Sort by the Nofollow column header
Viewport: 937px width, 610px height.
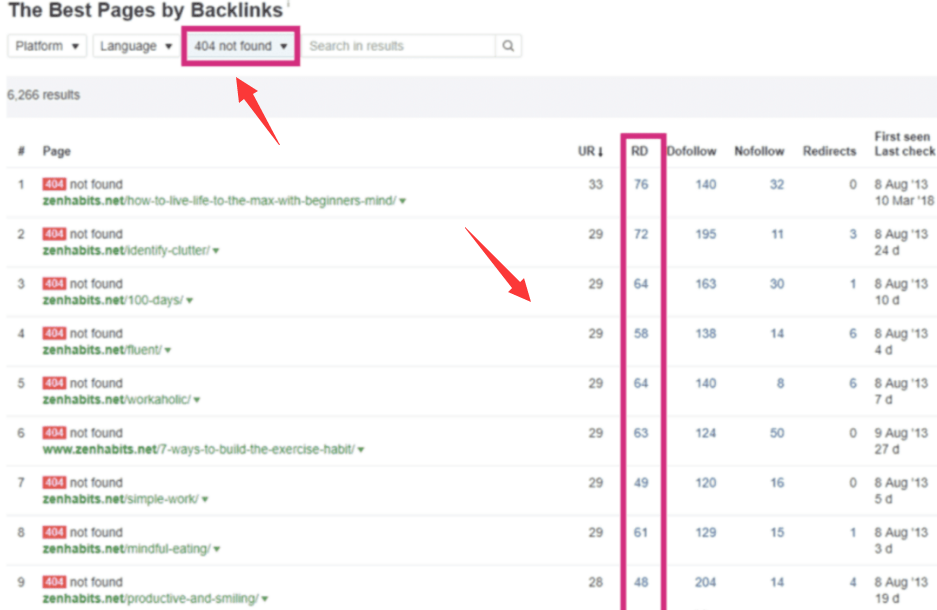point(759,151)
